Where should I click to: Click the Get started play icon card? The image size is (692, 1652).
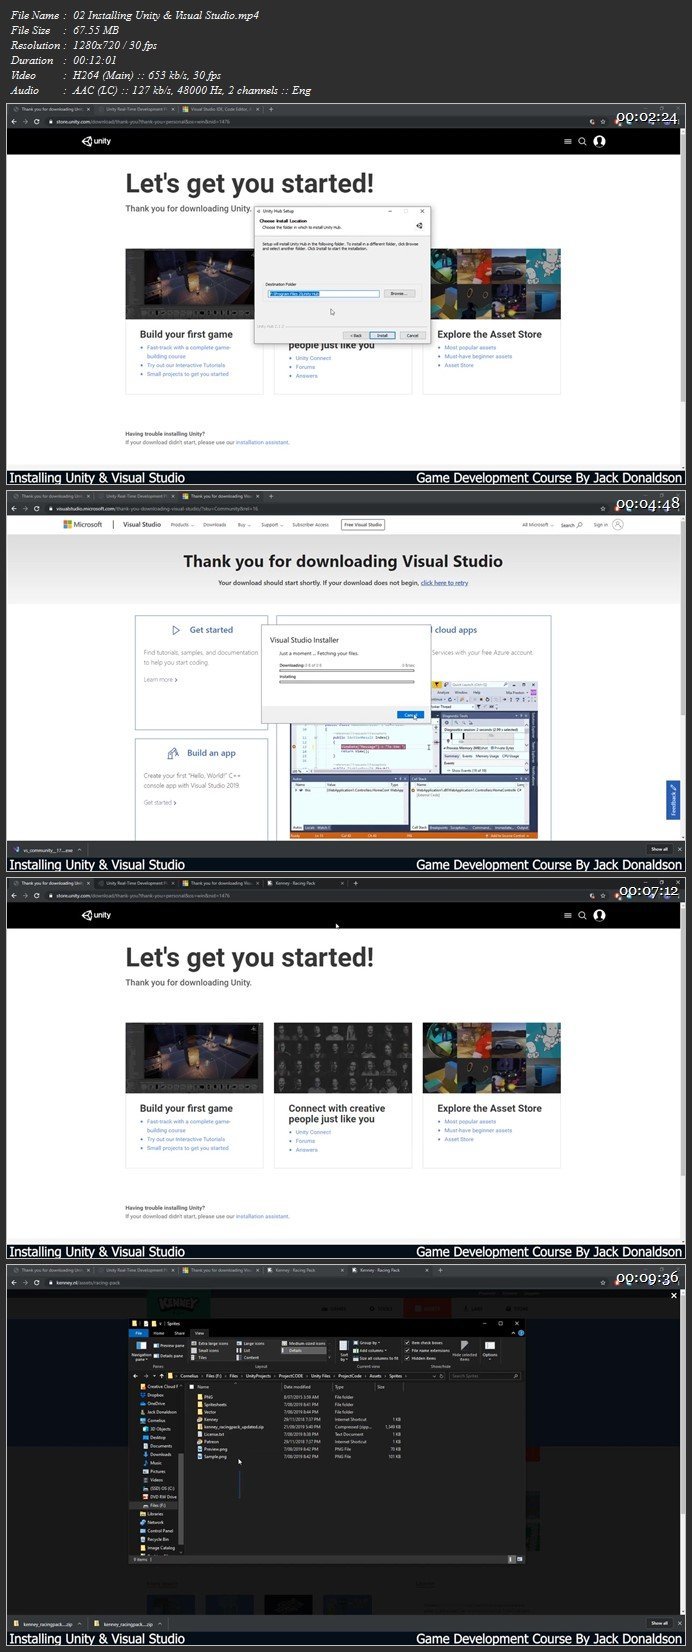pos(176,630)
